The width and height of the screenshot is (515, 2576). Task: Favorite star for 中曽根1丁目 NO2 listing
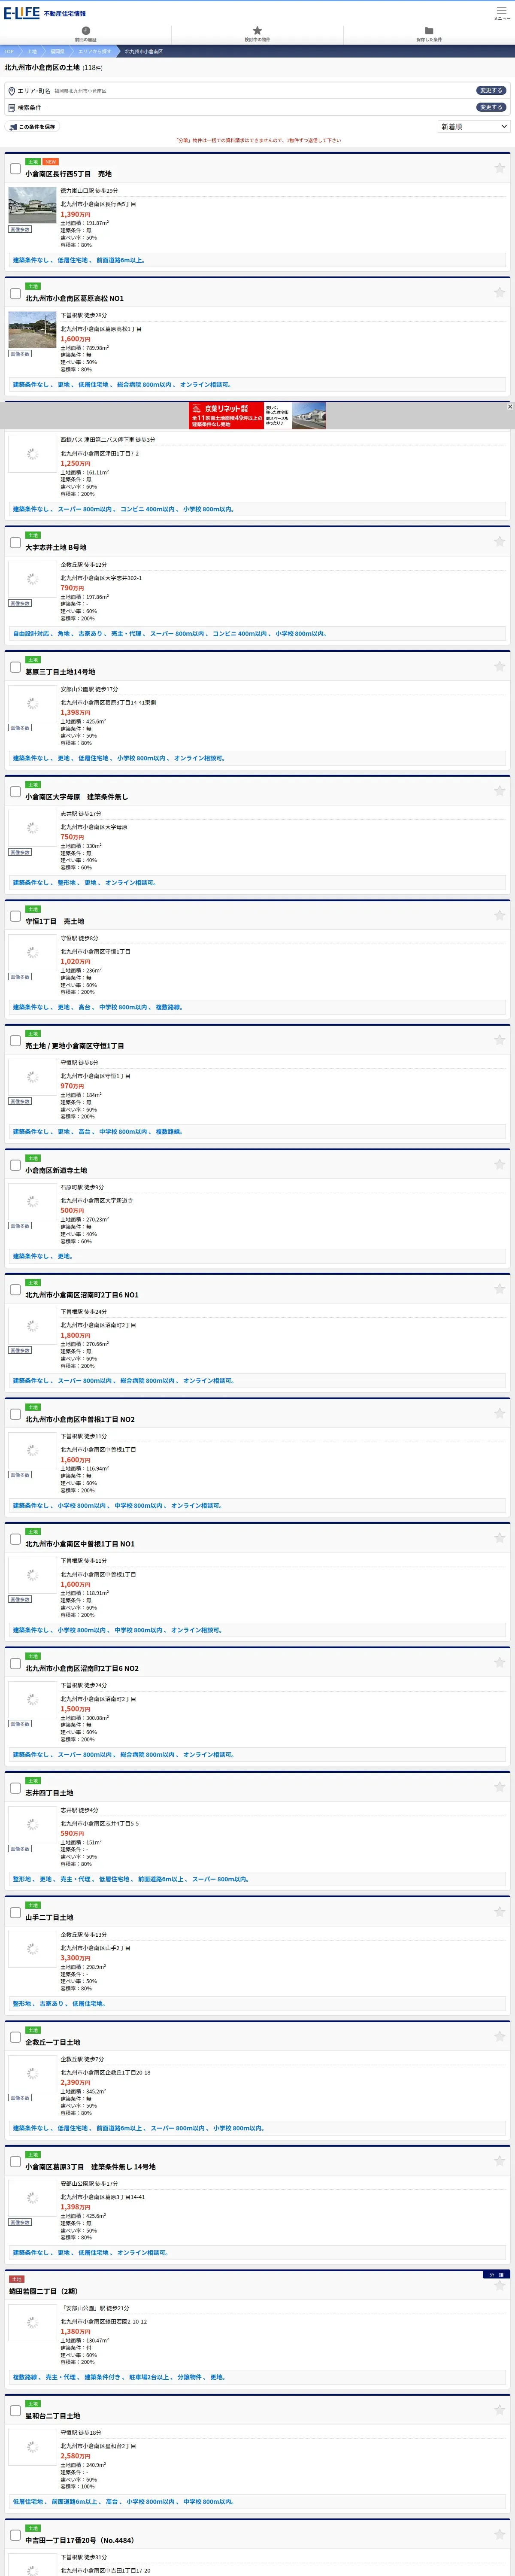(499, 1413)
